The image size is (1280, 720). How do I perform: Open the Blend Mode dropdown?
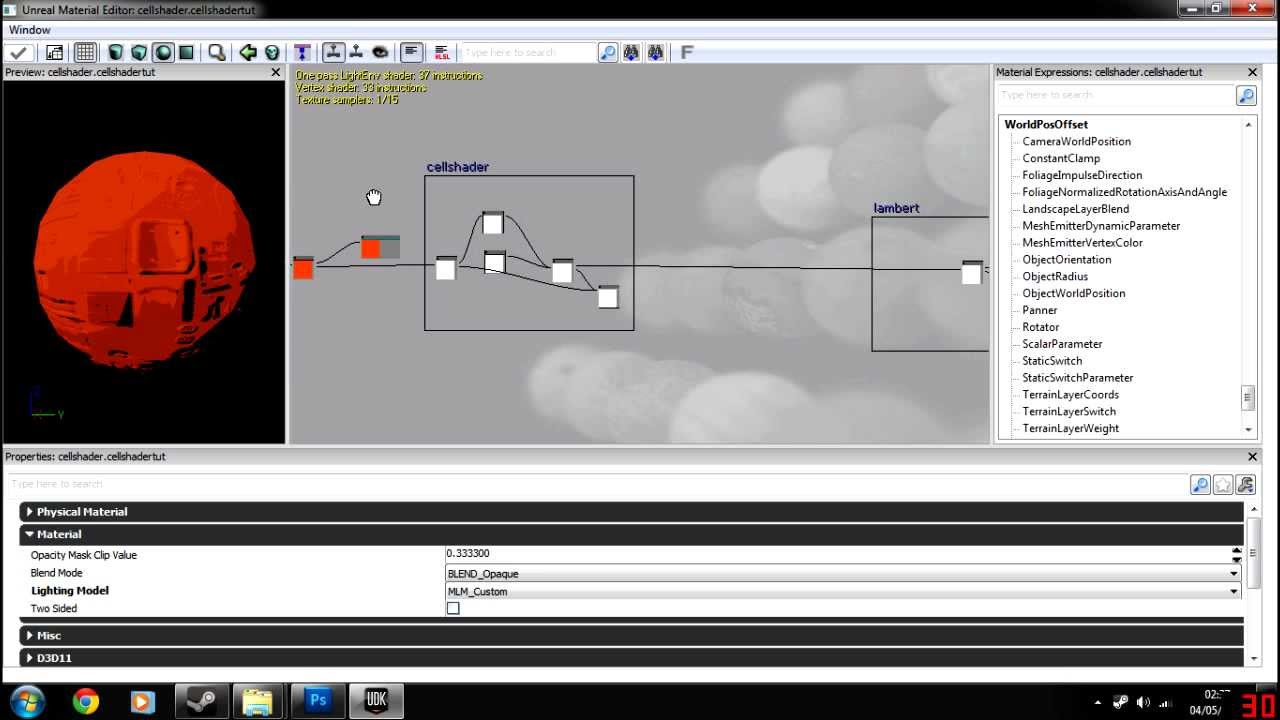coord(843,573)
